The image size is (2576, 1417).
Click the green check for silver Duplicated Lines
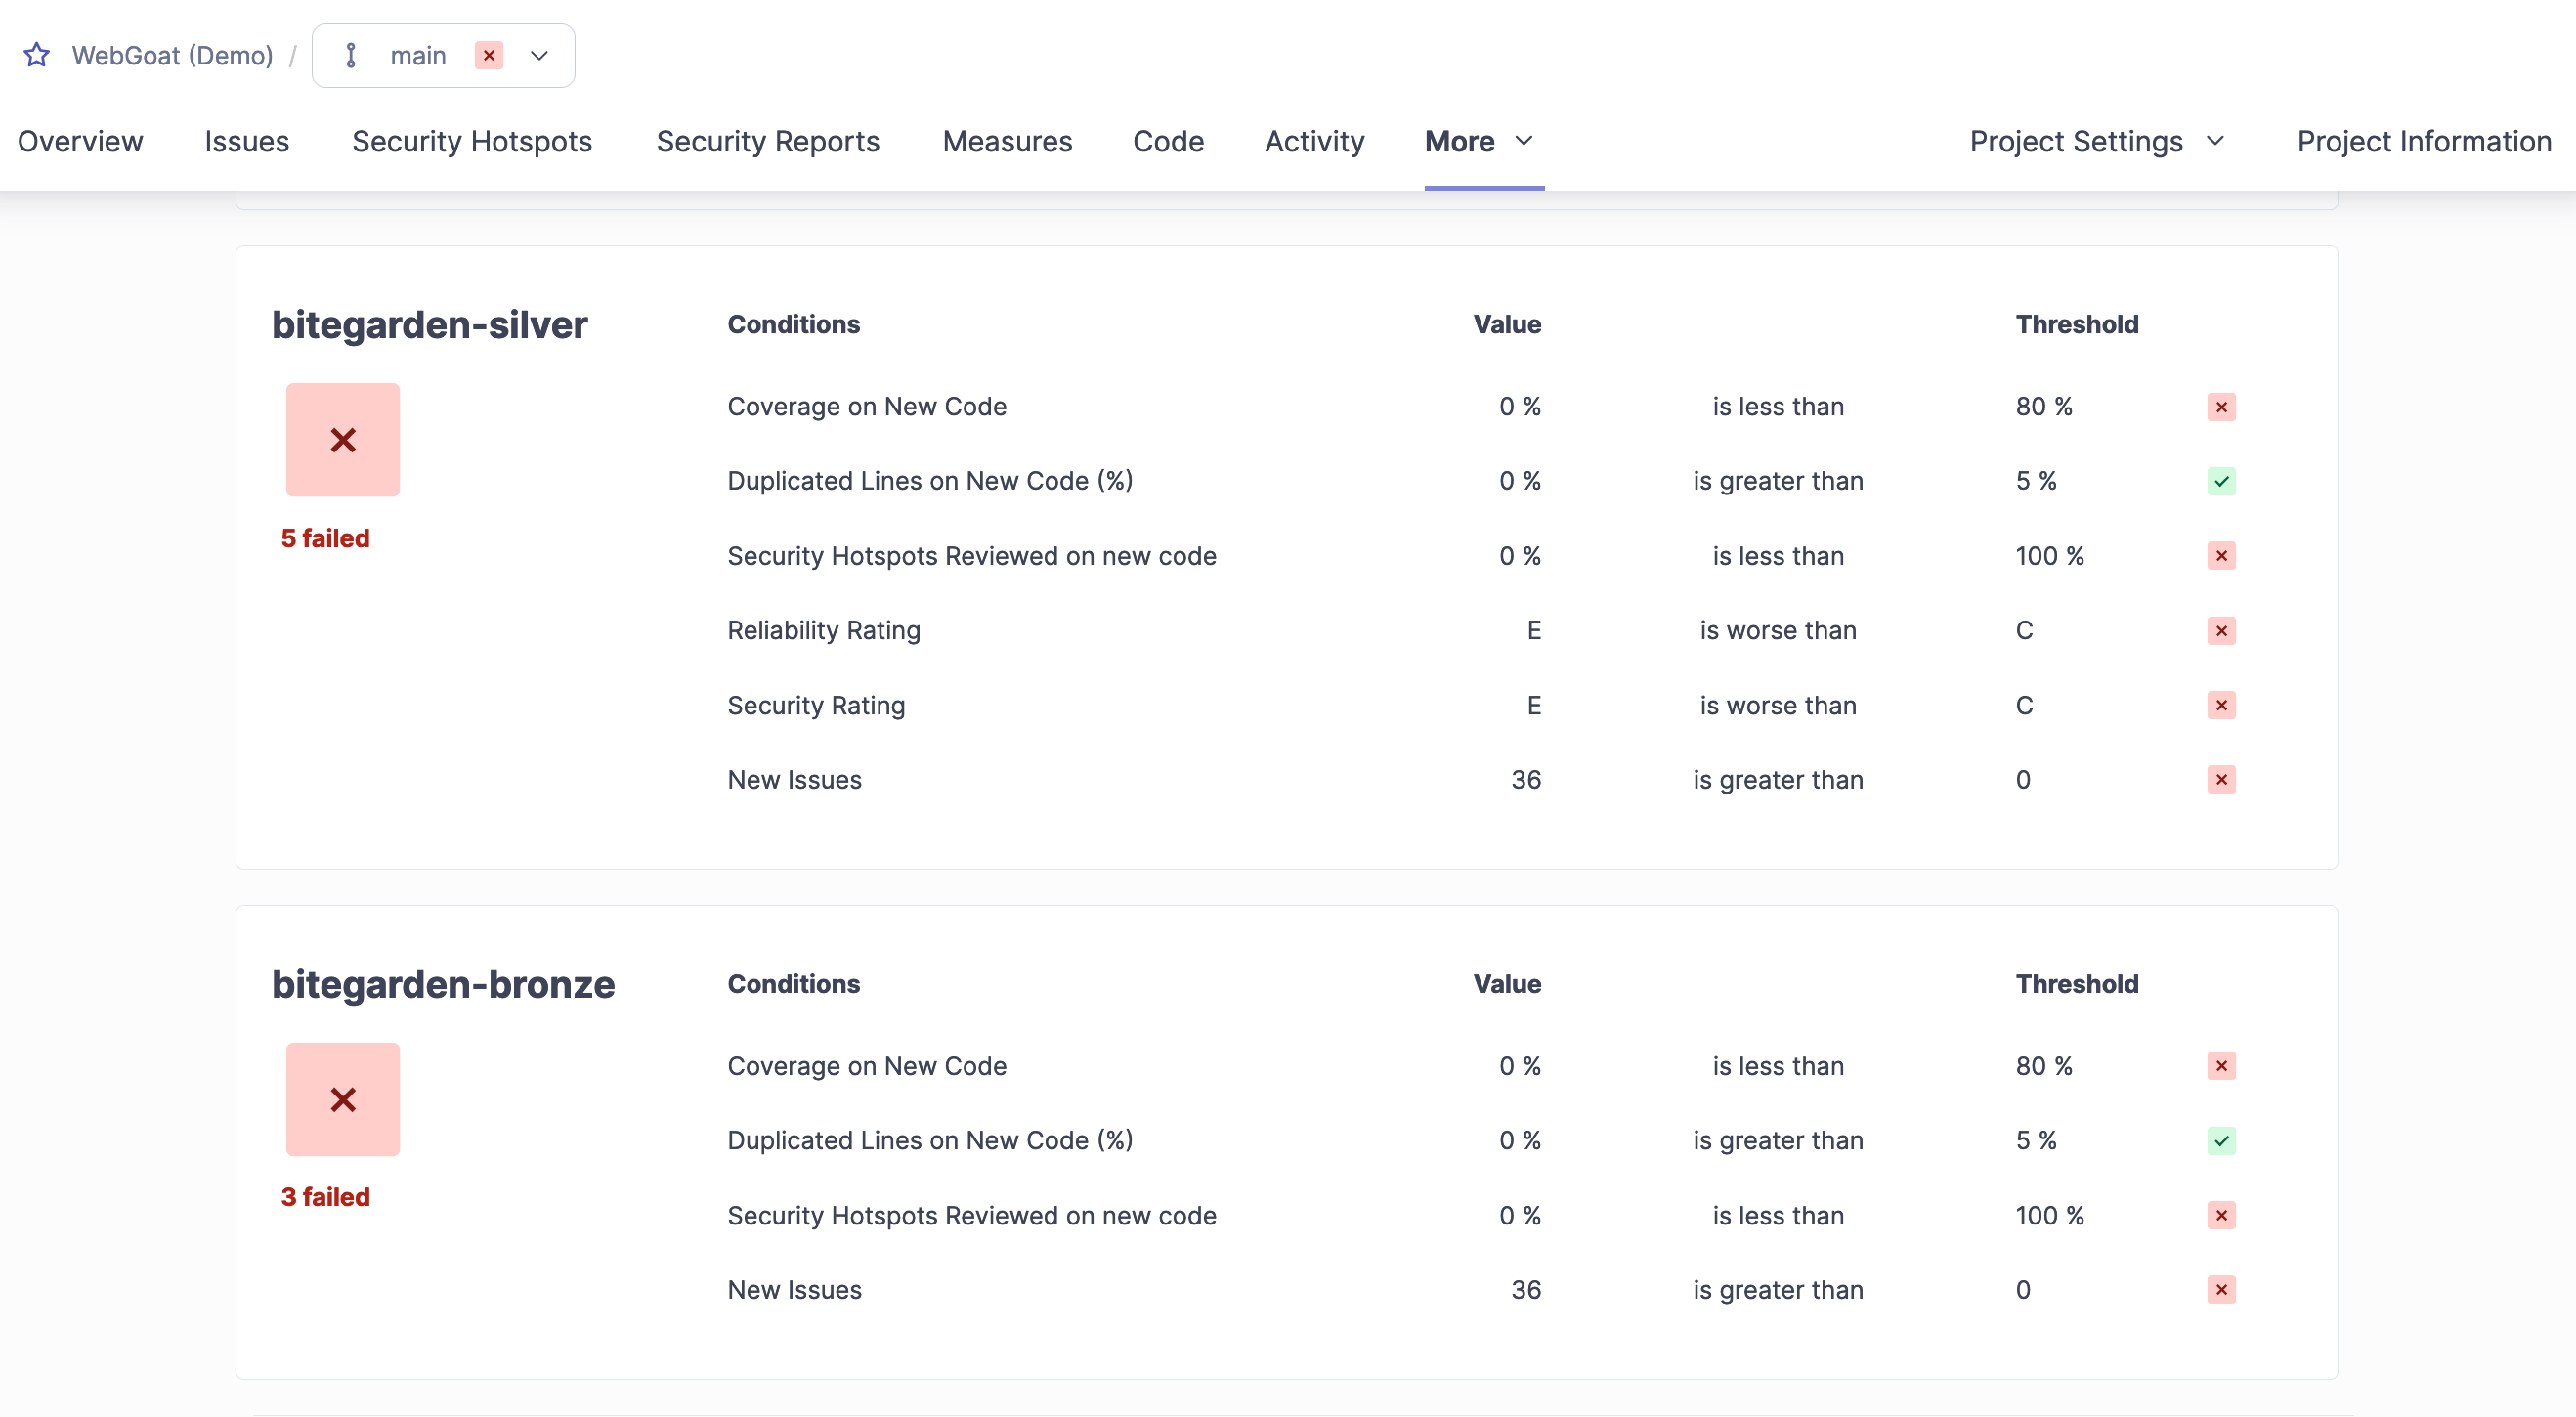pyautogui.click(x=2221, y=481)
